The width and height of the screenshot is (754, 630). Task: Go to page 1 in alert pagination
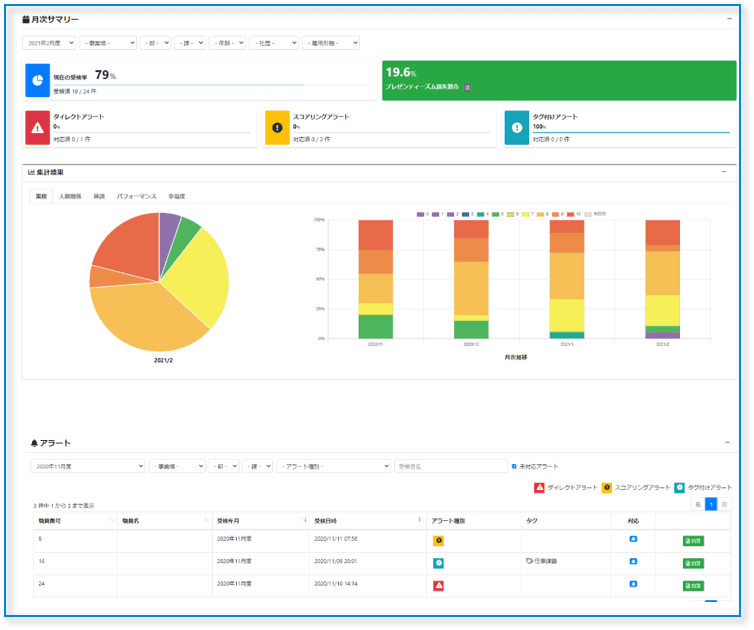tap(711, 504)
